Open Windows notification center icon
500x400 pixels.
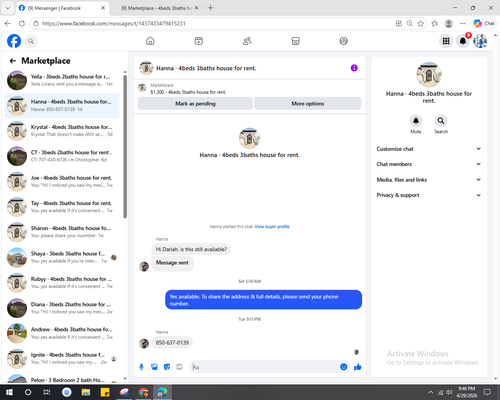pos(487,392)
